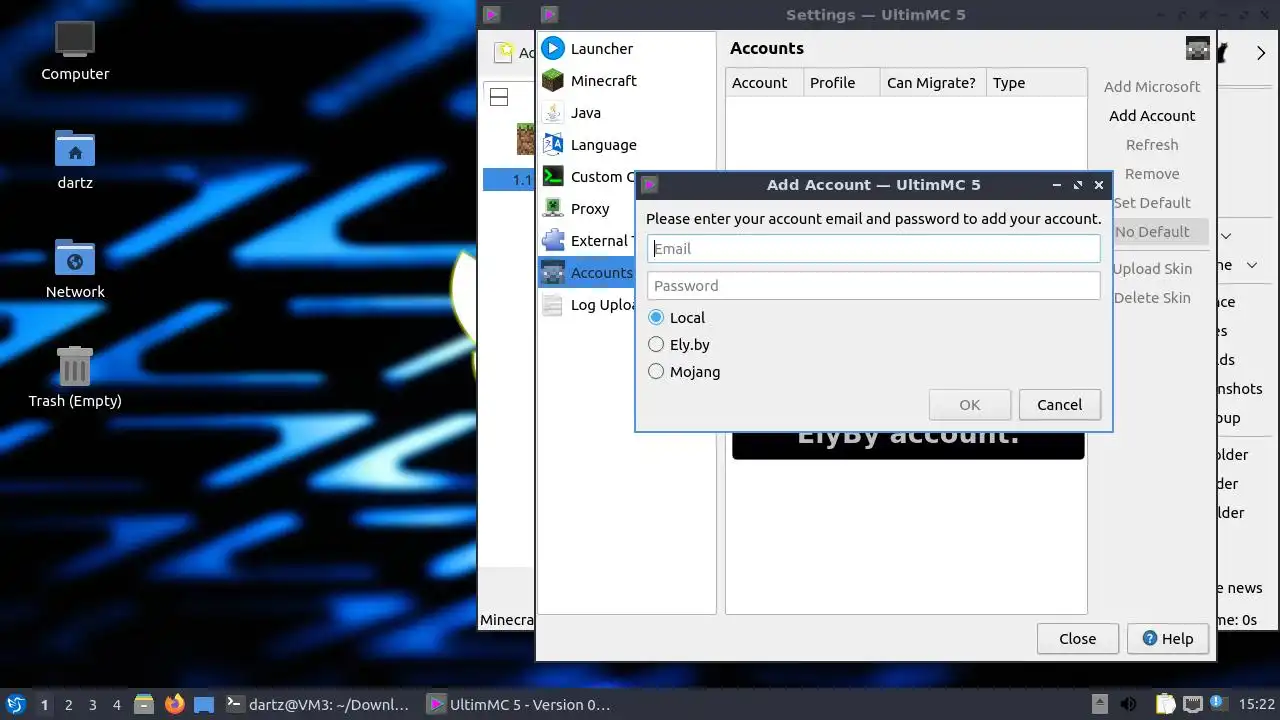
Task: Switch to workspace 3 in the taskbar
Action: 92,704
